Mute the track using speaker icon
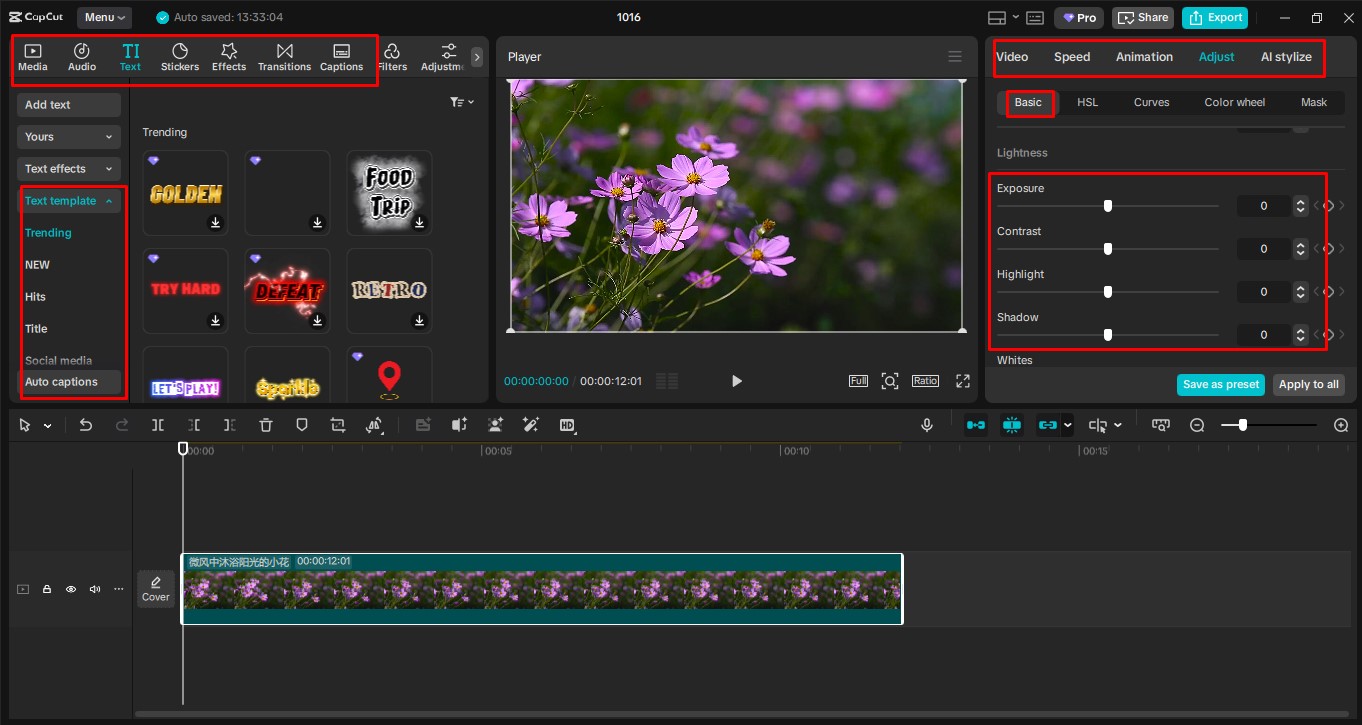 coord(95,589)
